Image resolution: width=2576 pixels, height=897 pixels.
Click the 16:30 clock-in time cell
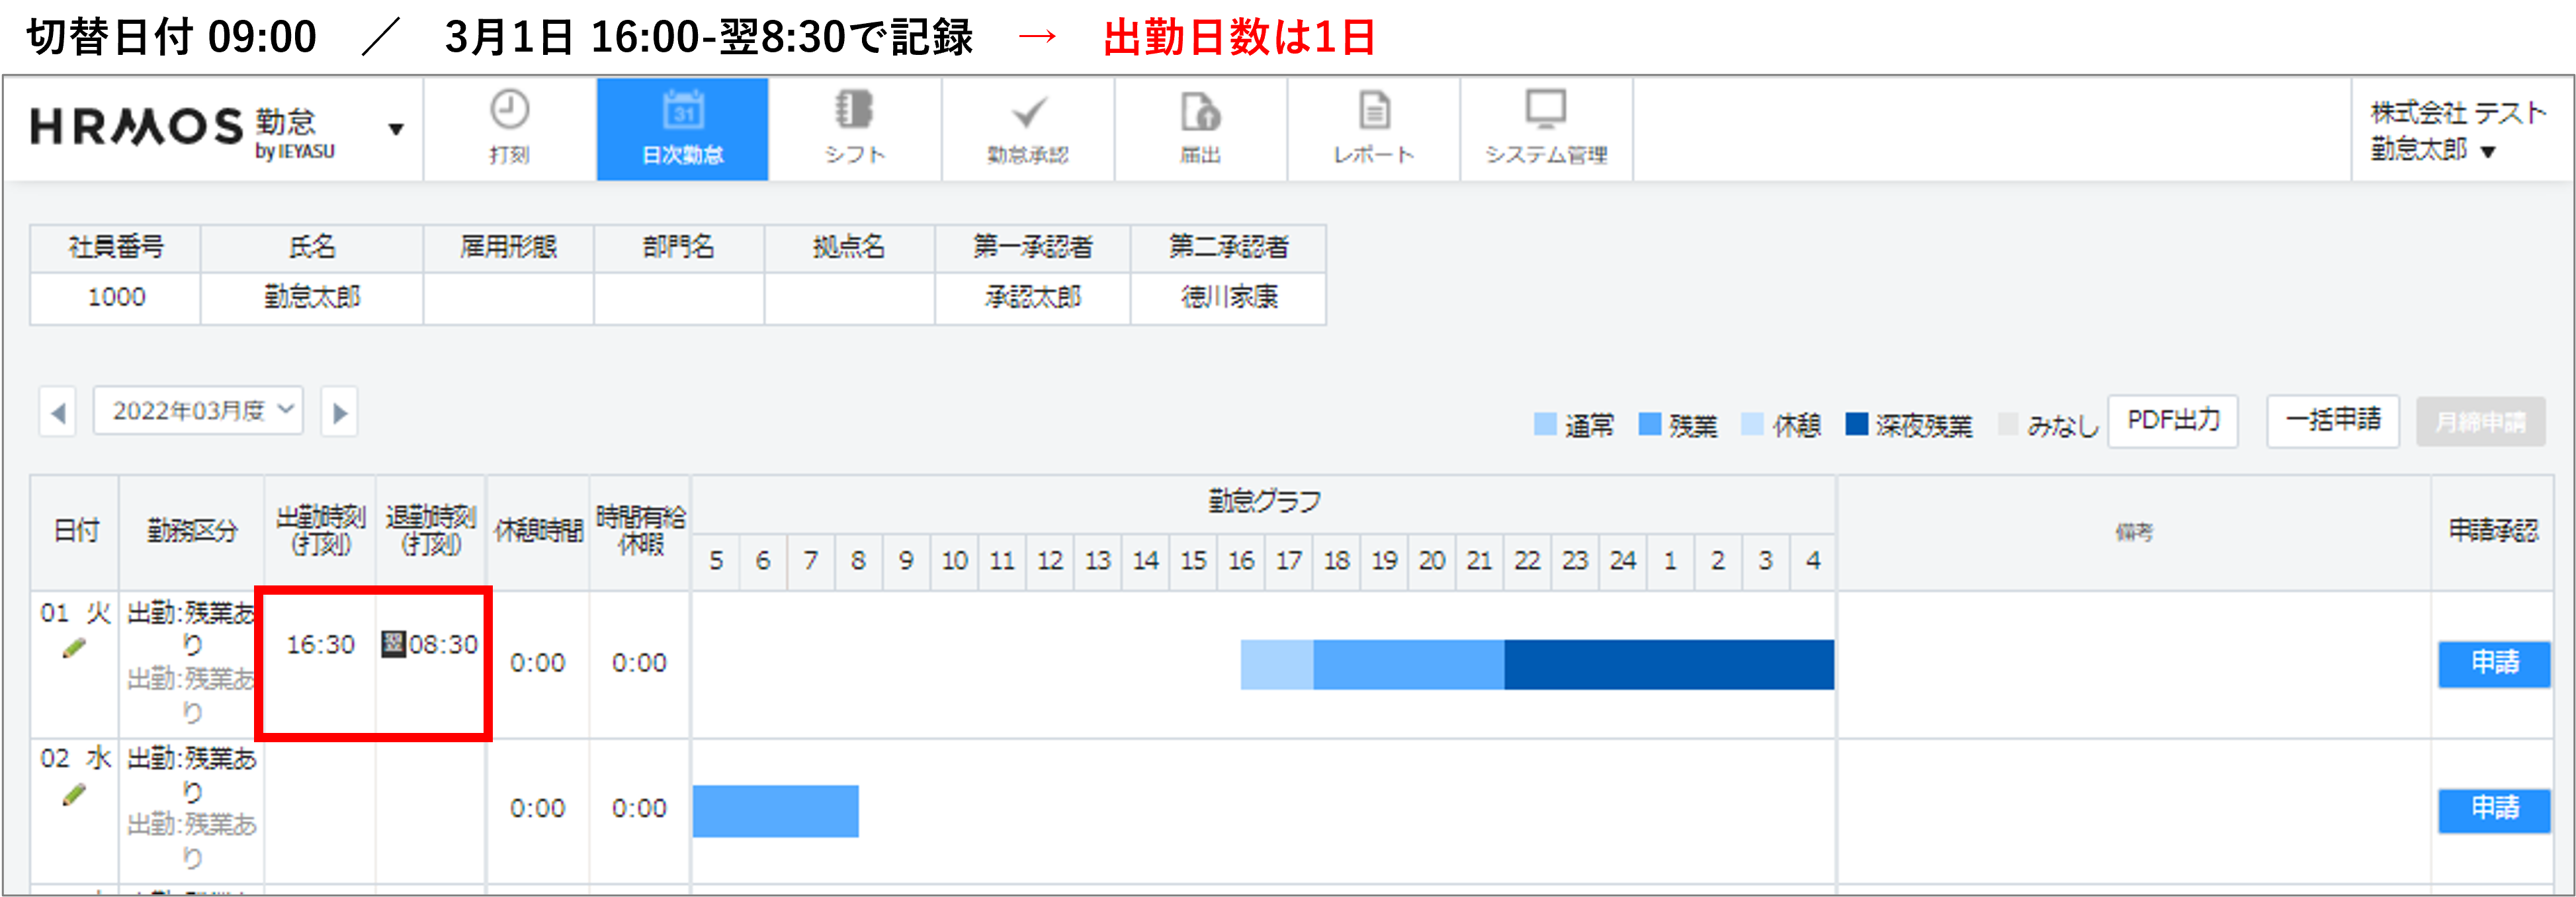tap(320, 645)
